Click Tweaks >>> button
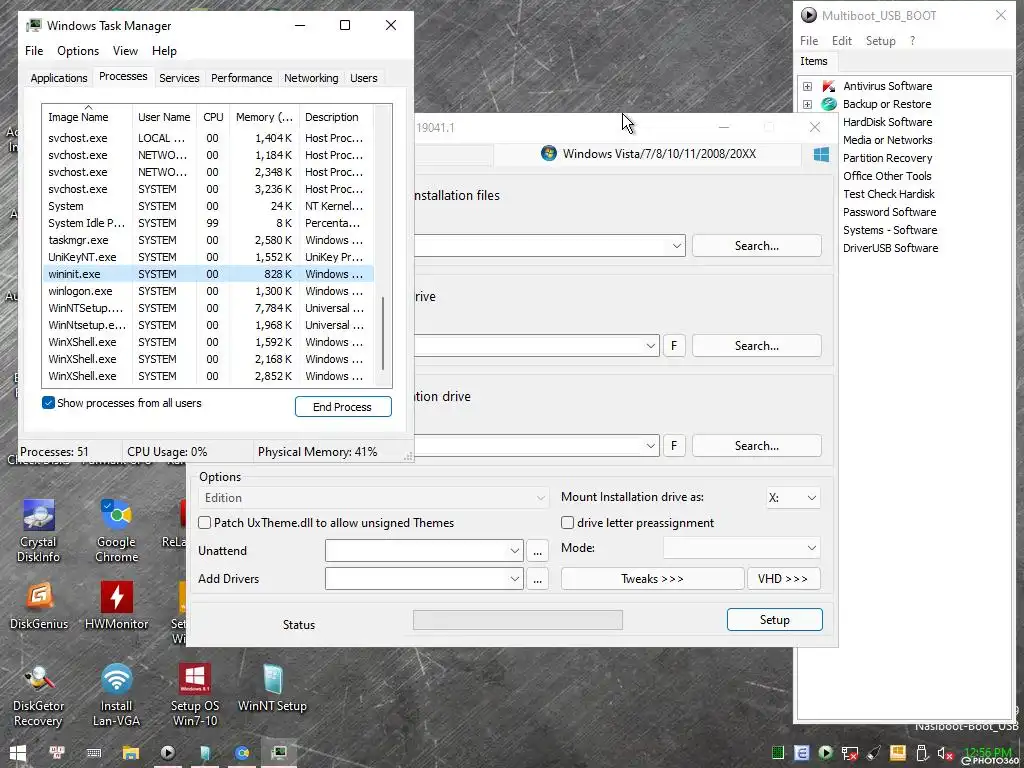 click(652, 579)
